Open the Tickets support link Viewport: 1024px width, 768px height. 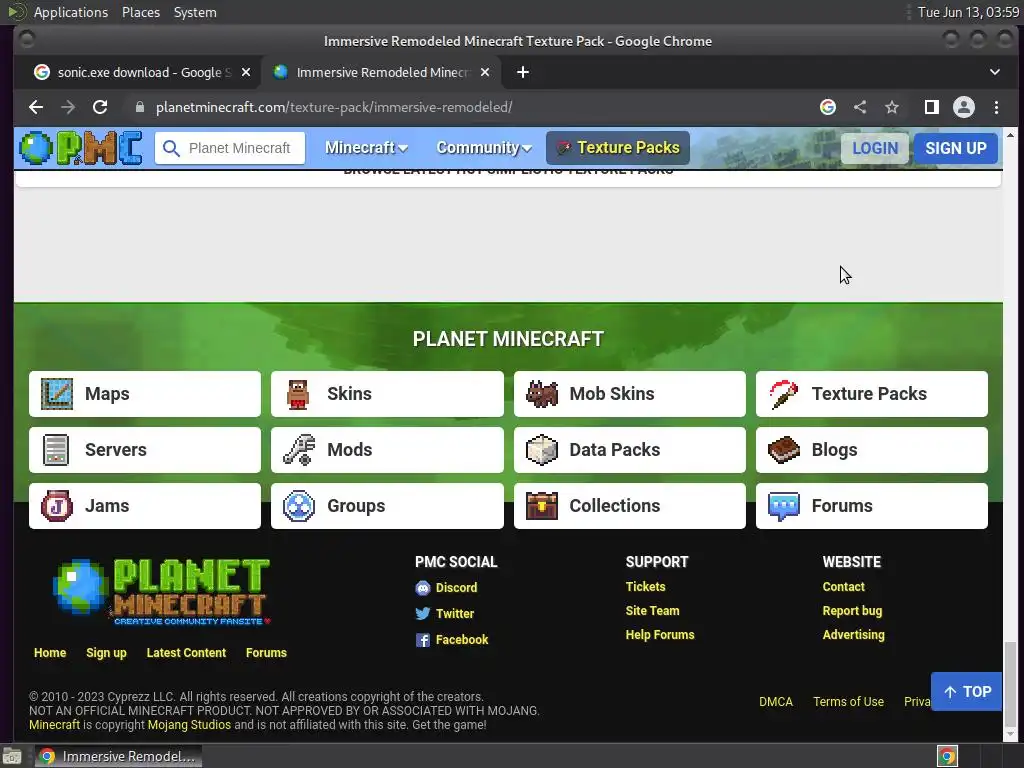(x=645, y=587)
